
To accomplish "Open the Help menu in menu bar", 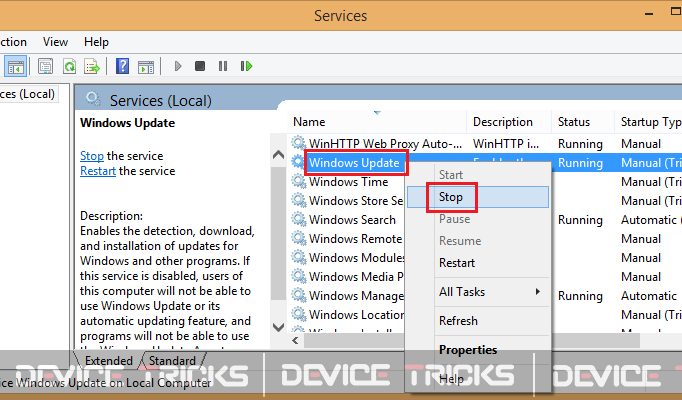I will tap(96, 42).
